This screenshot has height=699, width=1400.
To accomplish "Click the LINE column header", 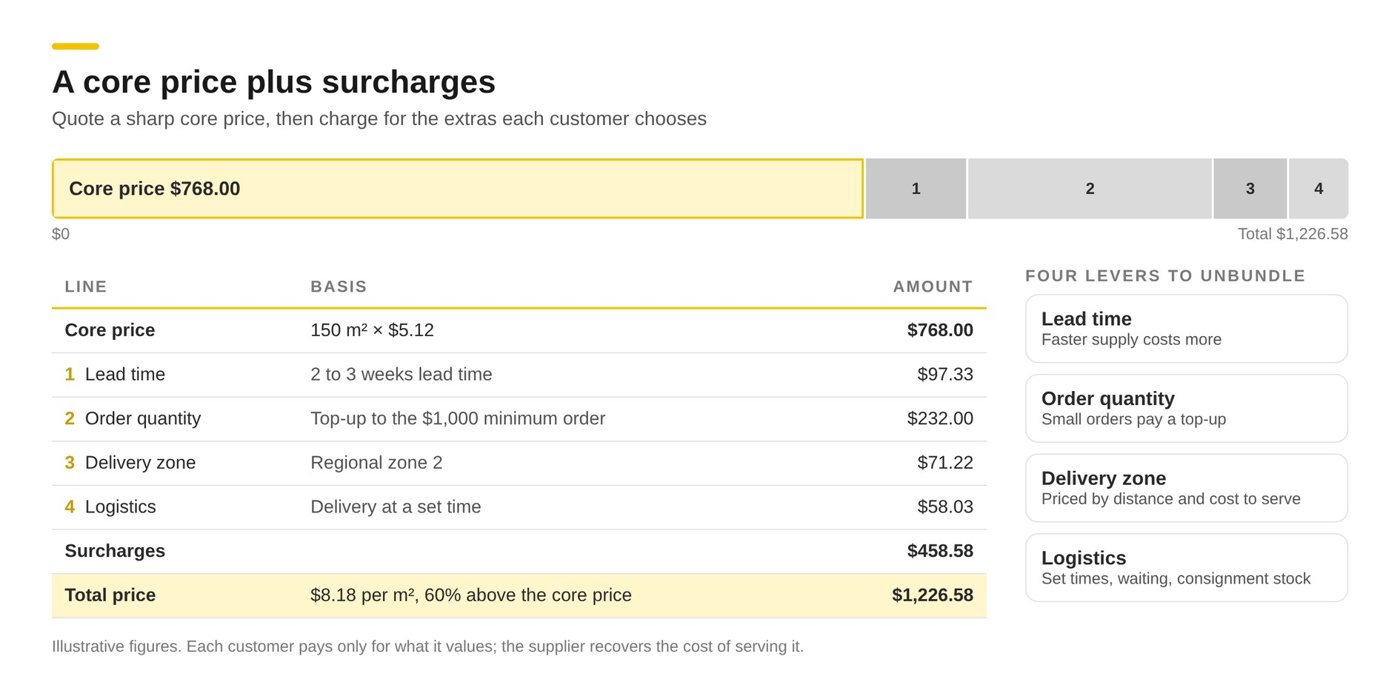I will (x=86, y=286).
